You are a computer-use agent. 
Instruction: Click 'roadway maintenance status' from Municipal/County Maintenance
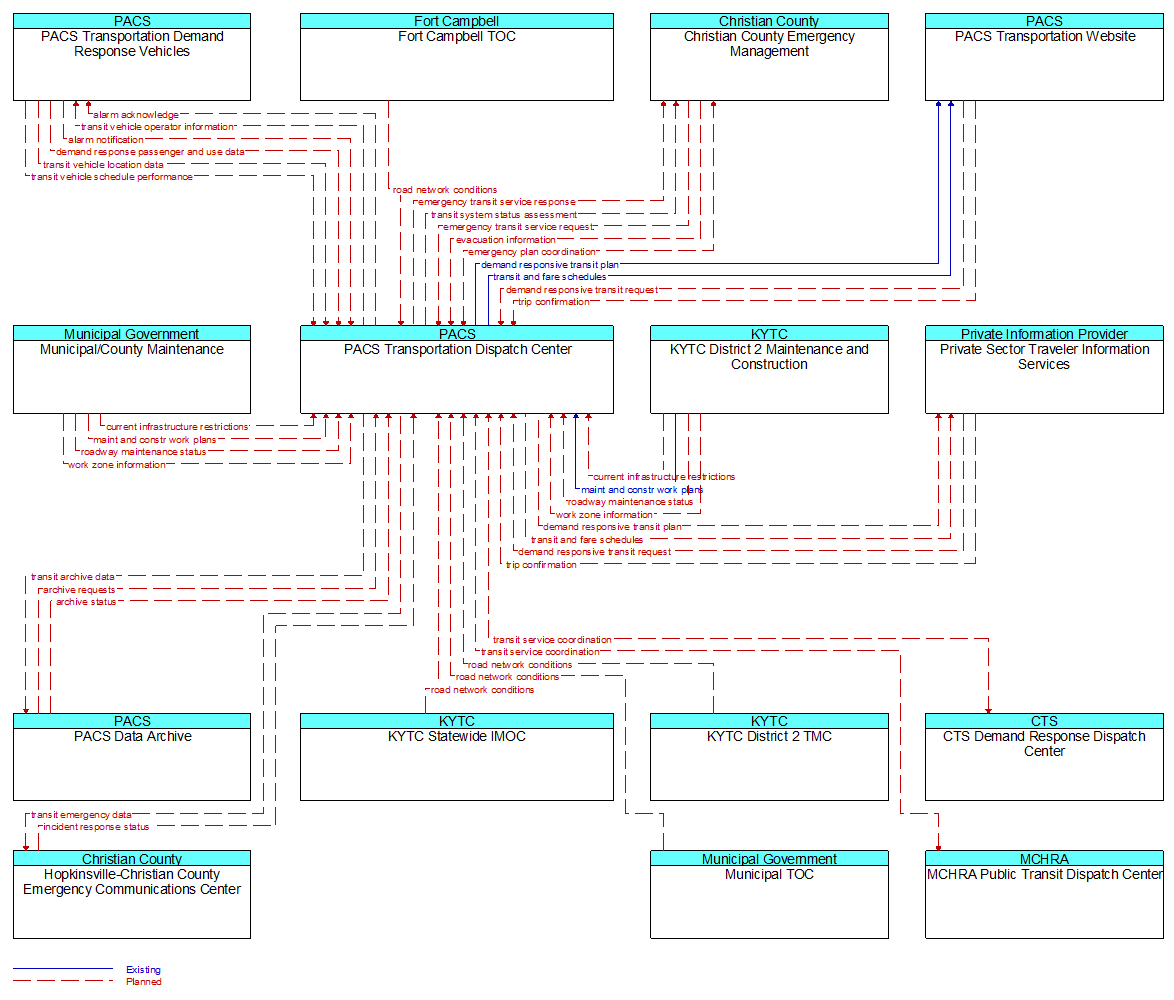[x=144, y=452]
